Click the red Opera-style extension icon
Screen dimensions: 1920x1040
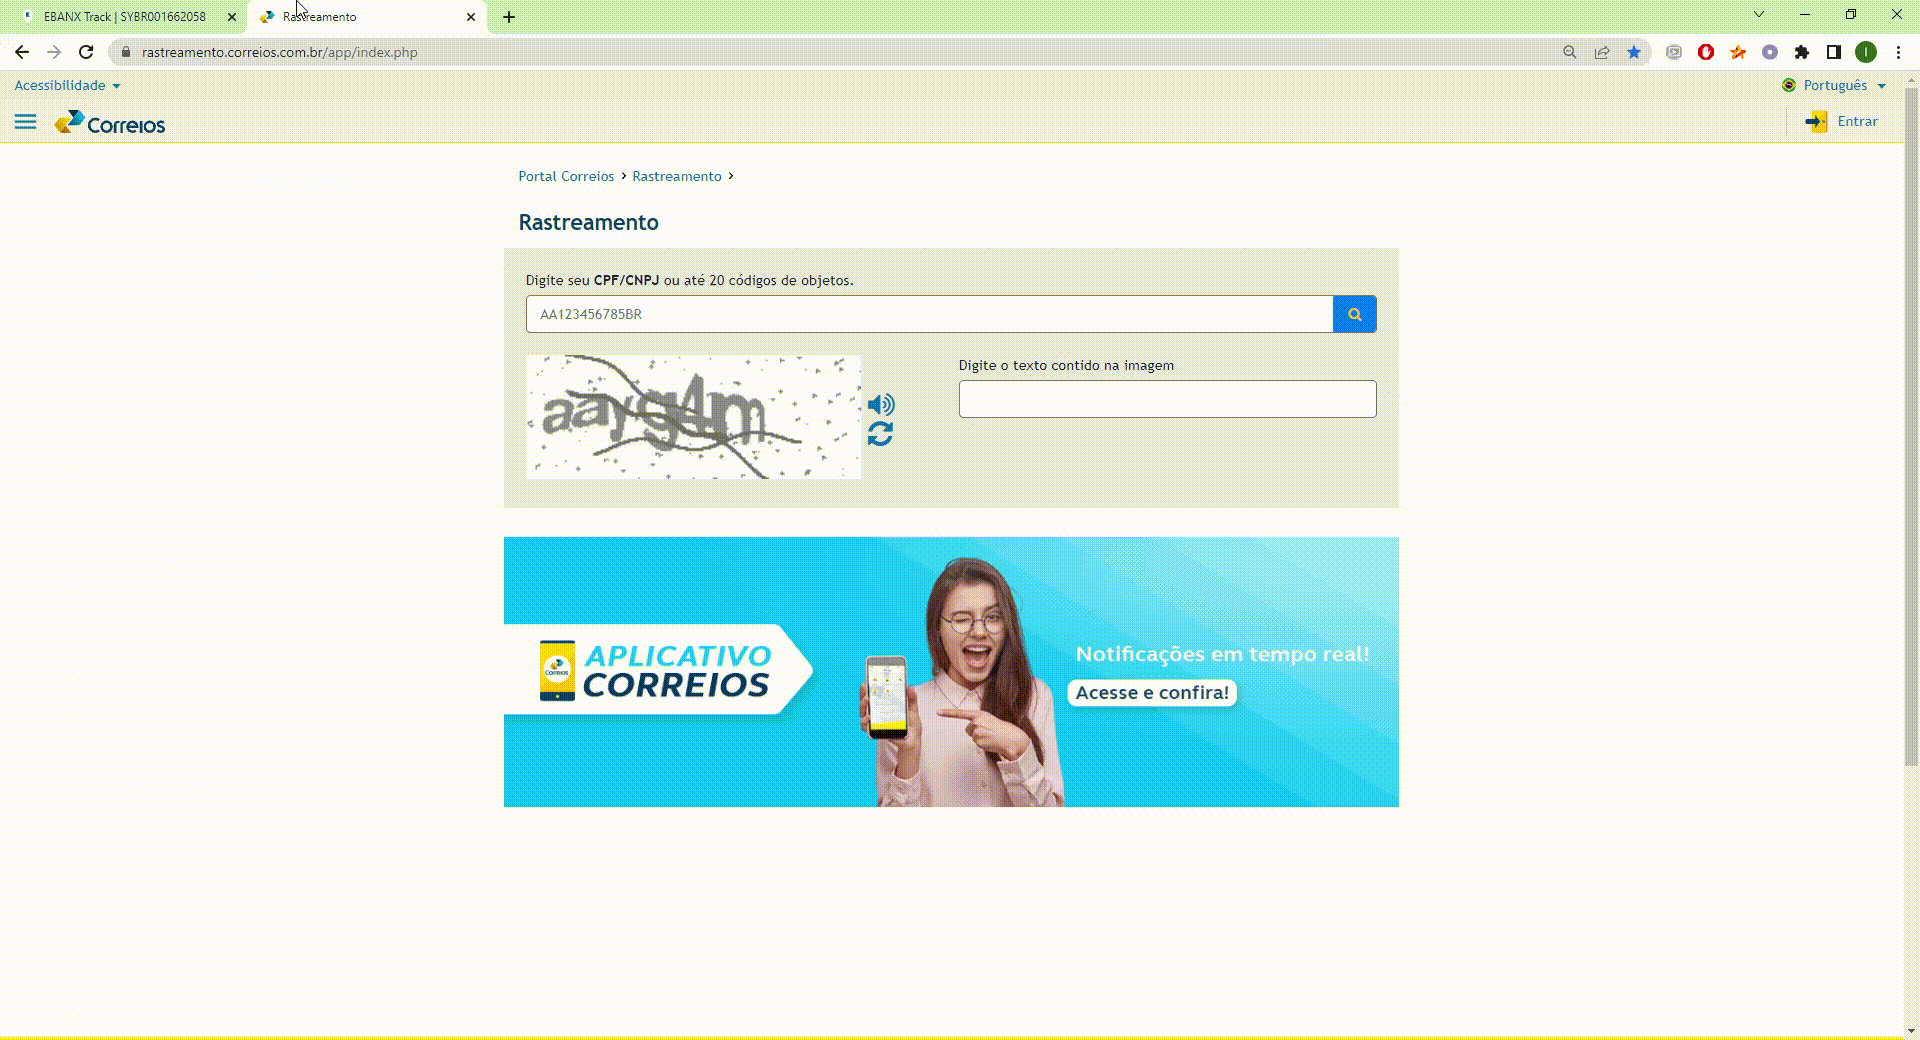1706,52
